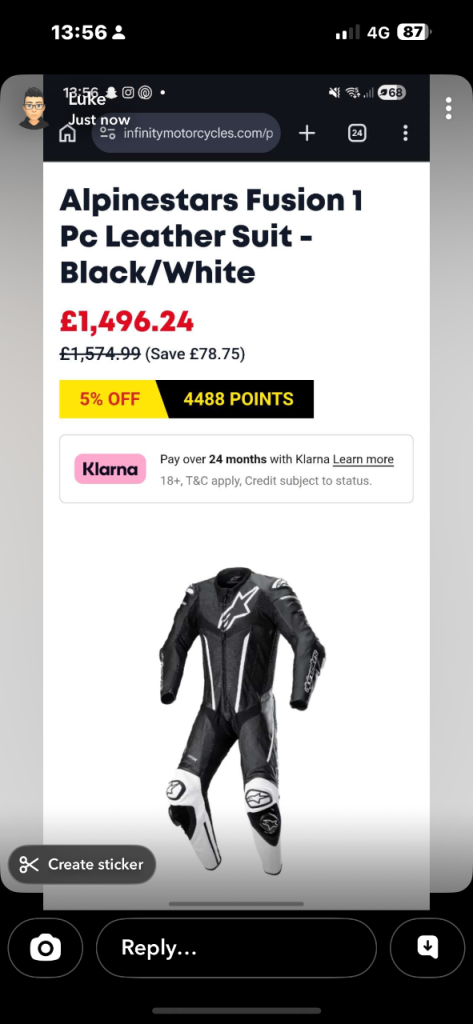Click the Klarna Learn more link
Image resolution: width=473 pixels, height=1024 pixels.
pyautogui.click(x=363, y=459)
